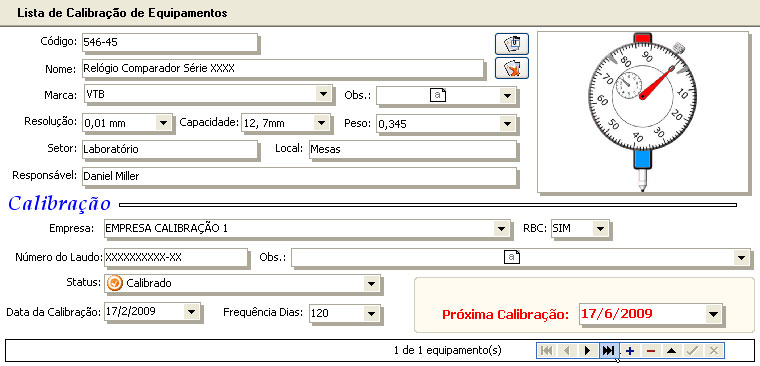Click the Calibrado status check icon
This screenshot has height=366, width=760.
(115, 284)
